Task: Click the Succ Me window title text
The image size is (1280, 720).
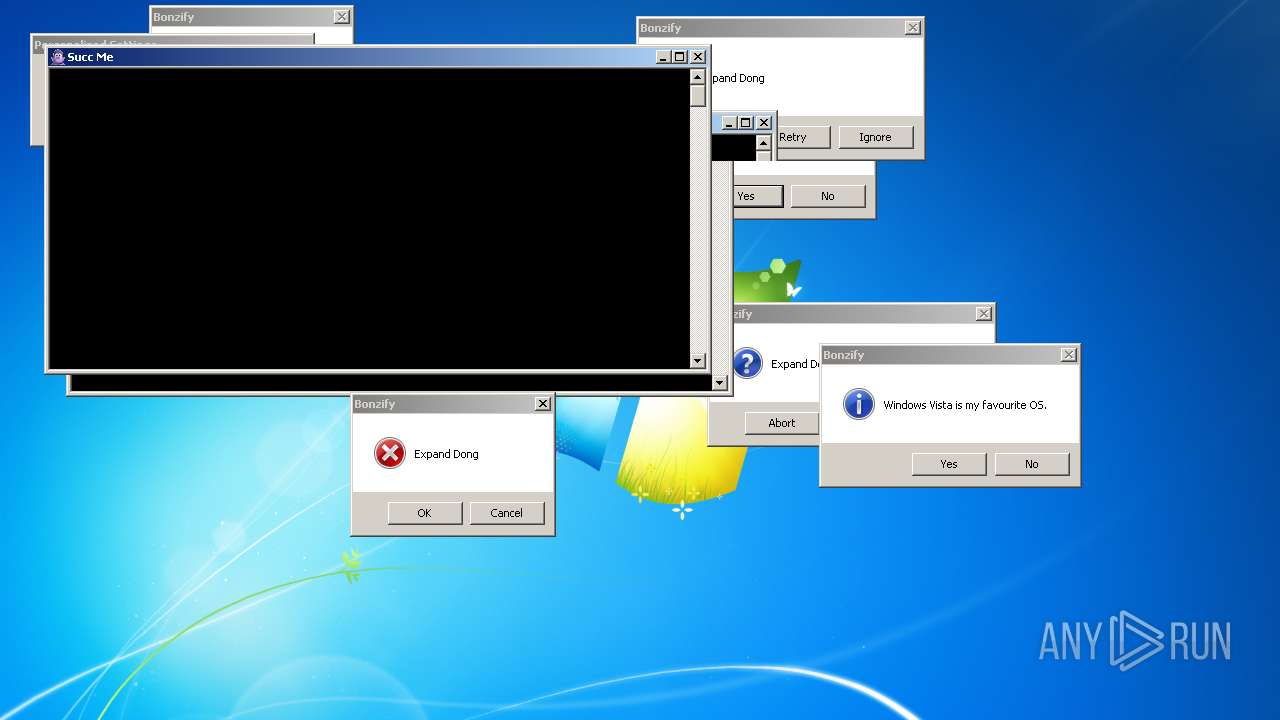Action: point(90,57)
